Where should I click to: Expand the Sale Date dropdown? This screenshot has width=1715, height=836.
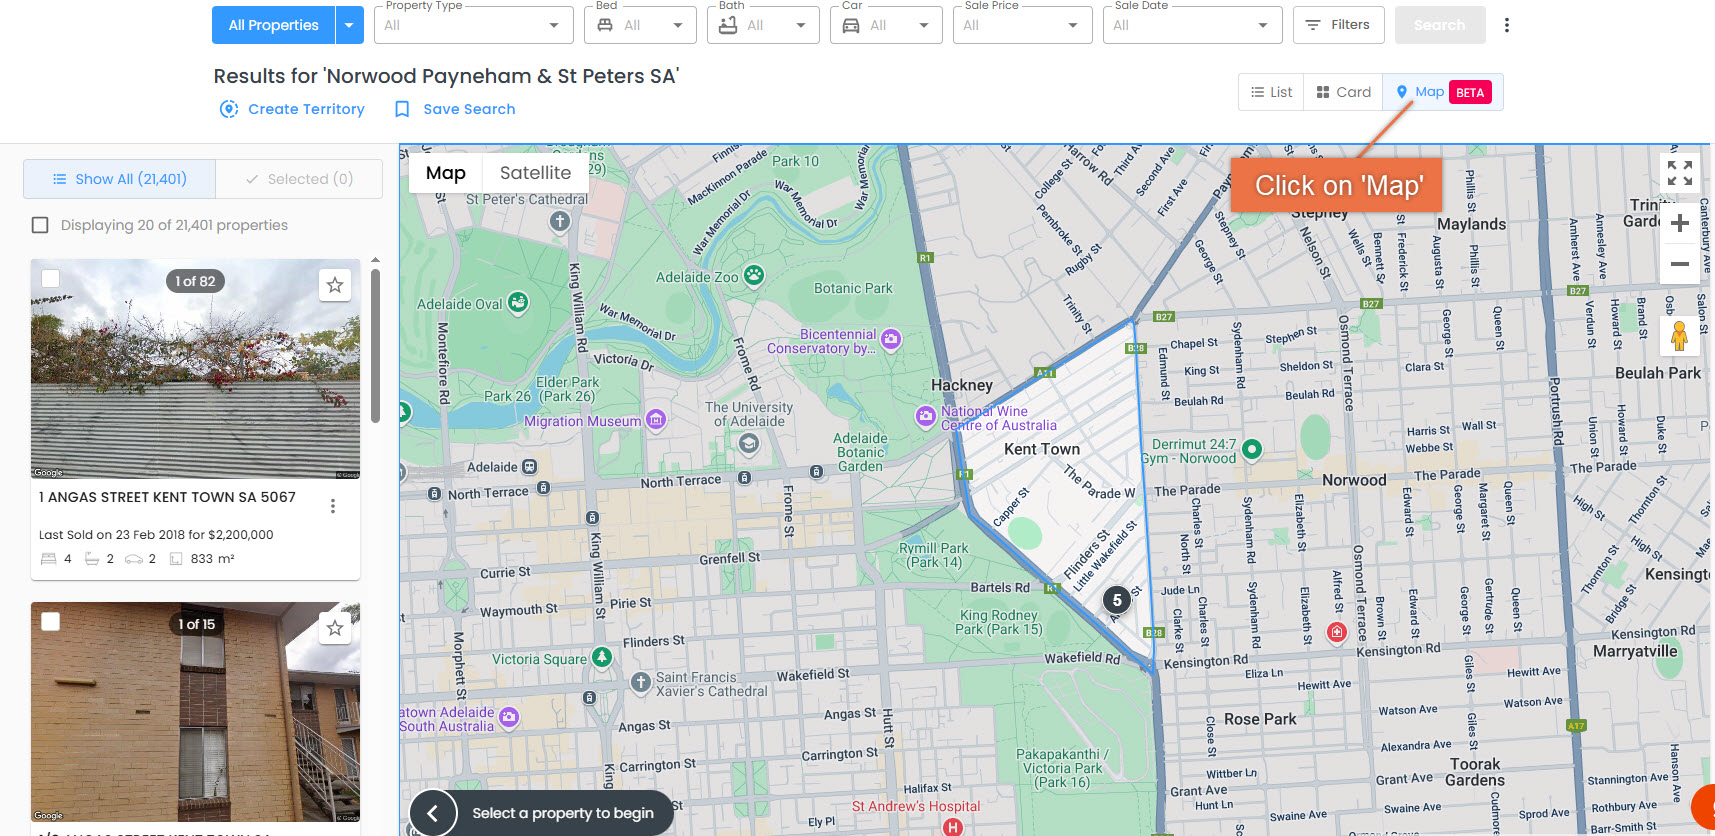click(1192, 25)
